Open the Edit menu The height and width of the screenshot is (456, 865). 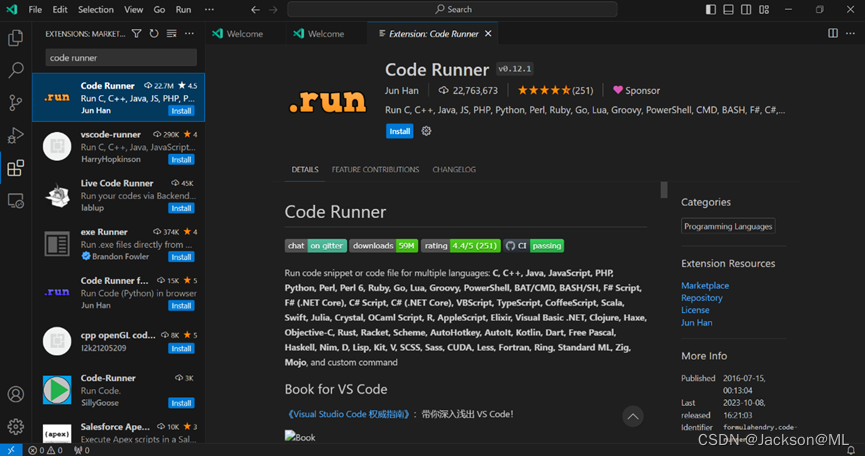(x=60, y=9)
